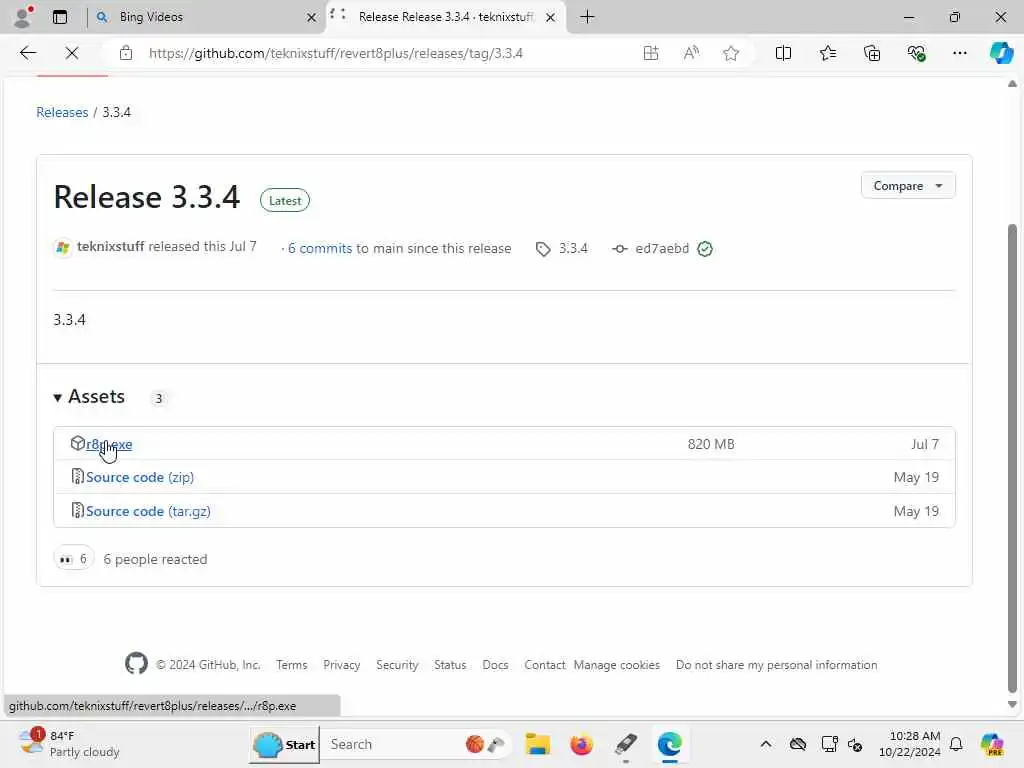Open the Favorites list icon

pos(827,53)
